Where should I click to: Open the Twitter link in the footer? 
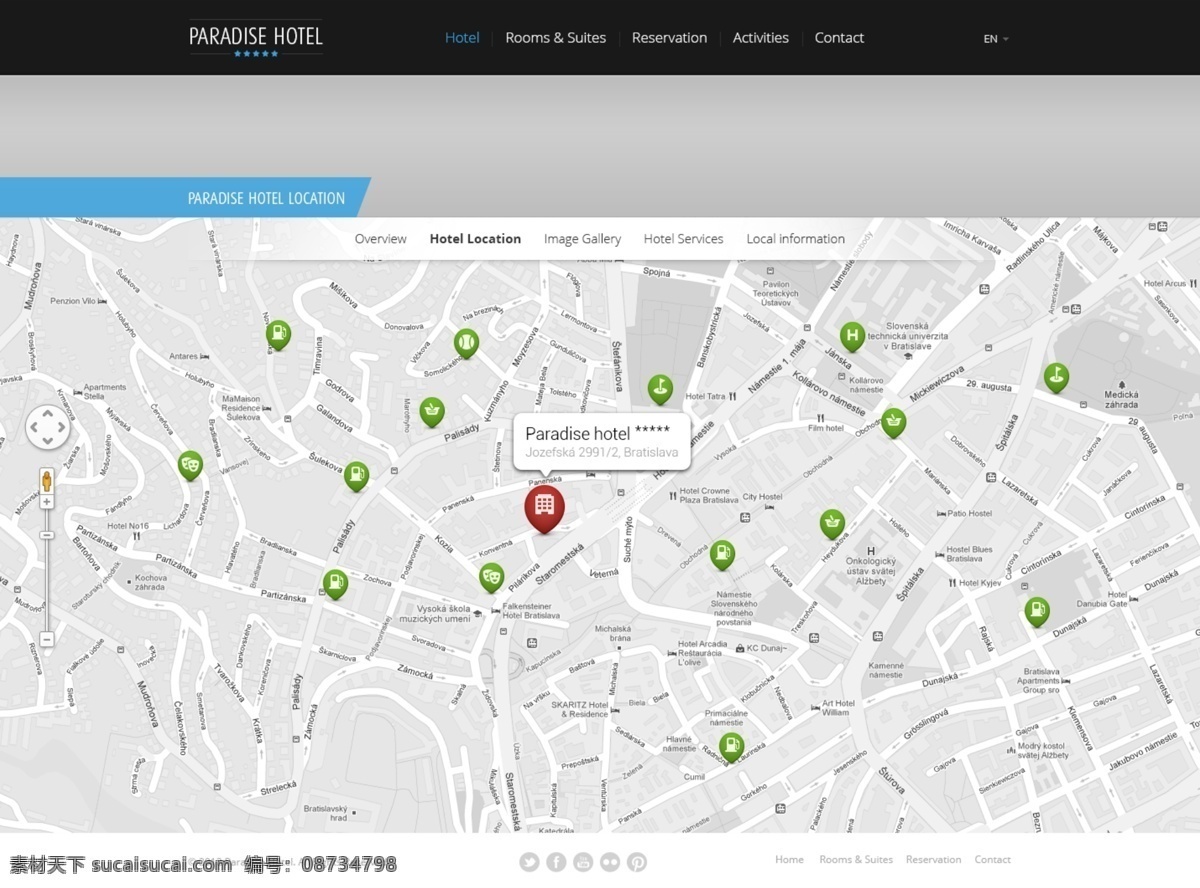pyautogui.click(x=529, y=862)
